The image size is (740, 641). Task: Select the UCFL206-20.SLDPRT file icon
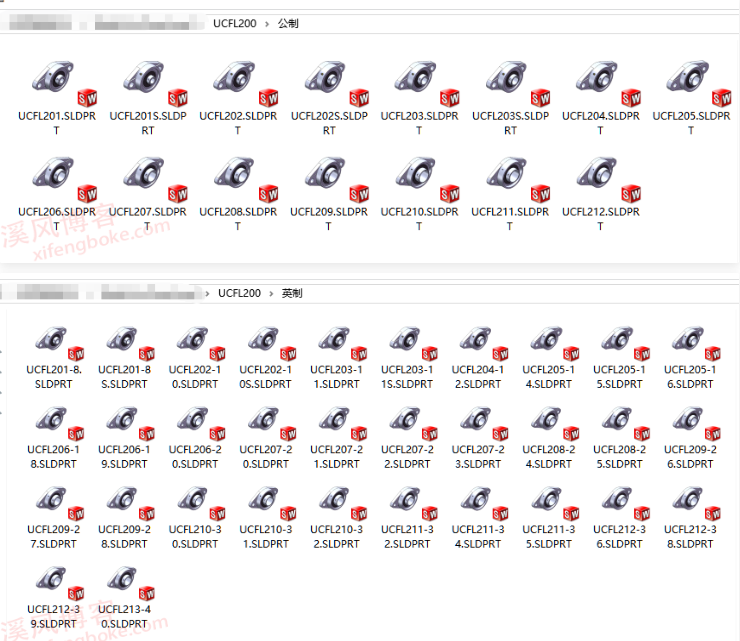pos(201,423)
